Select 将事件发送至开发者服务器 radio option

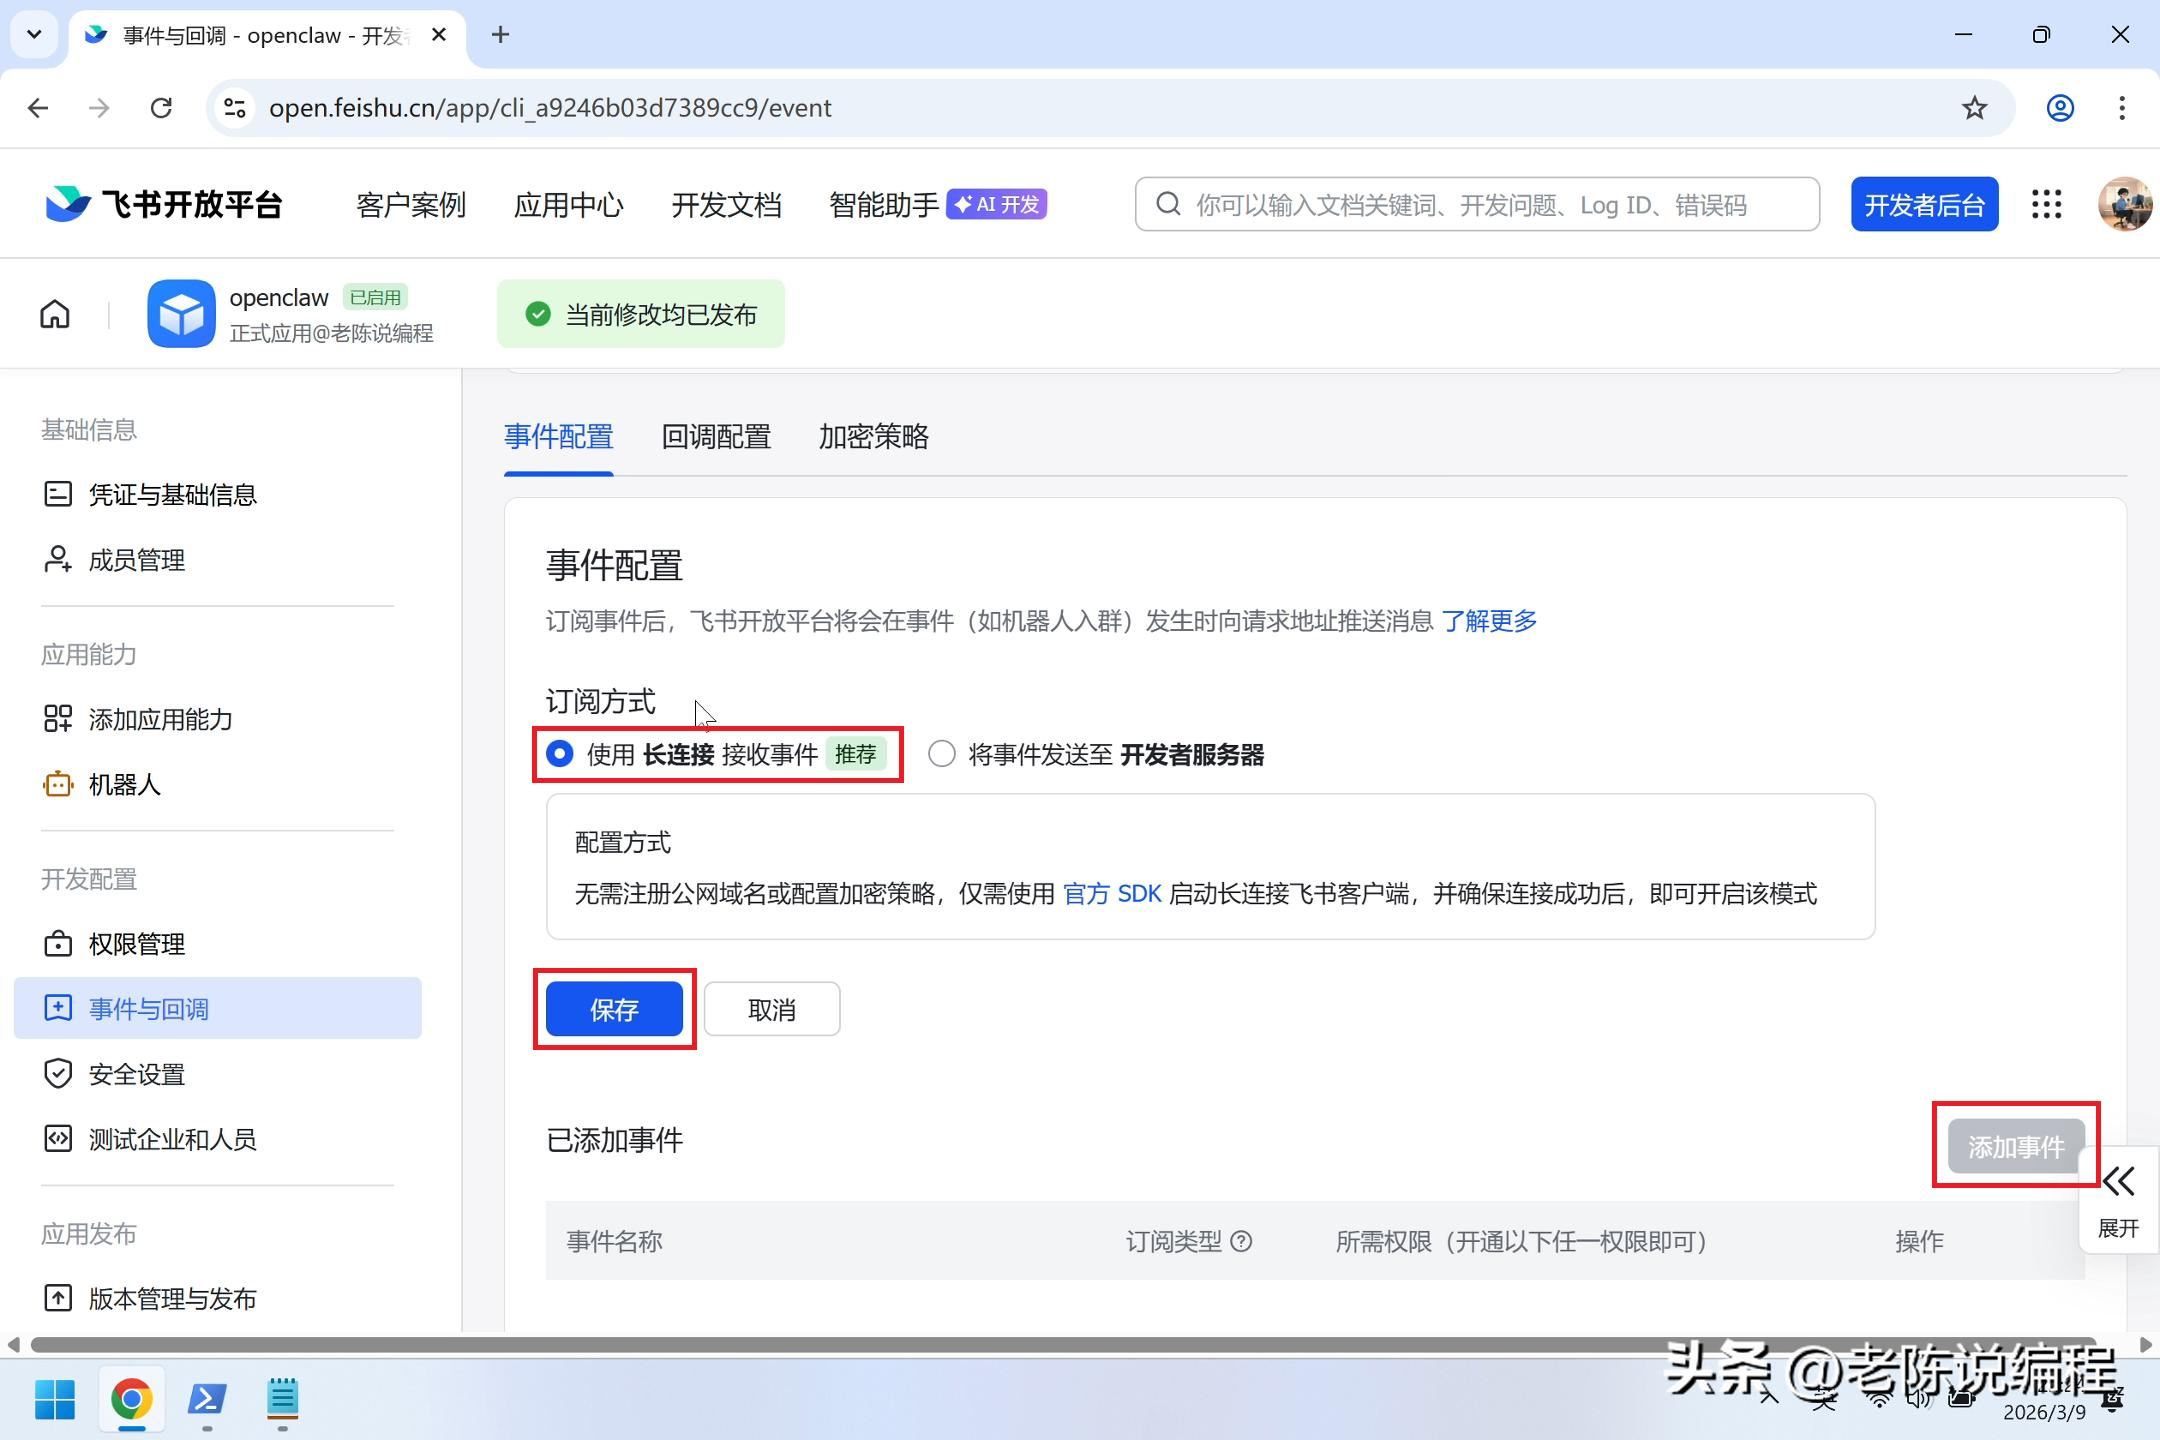(941, 754)
